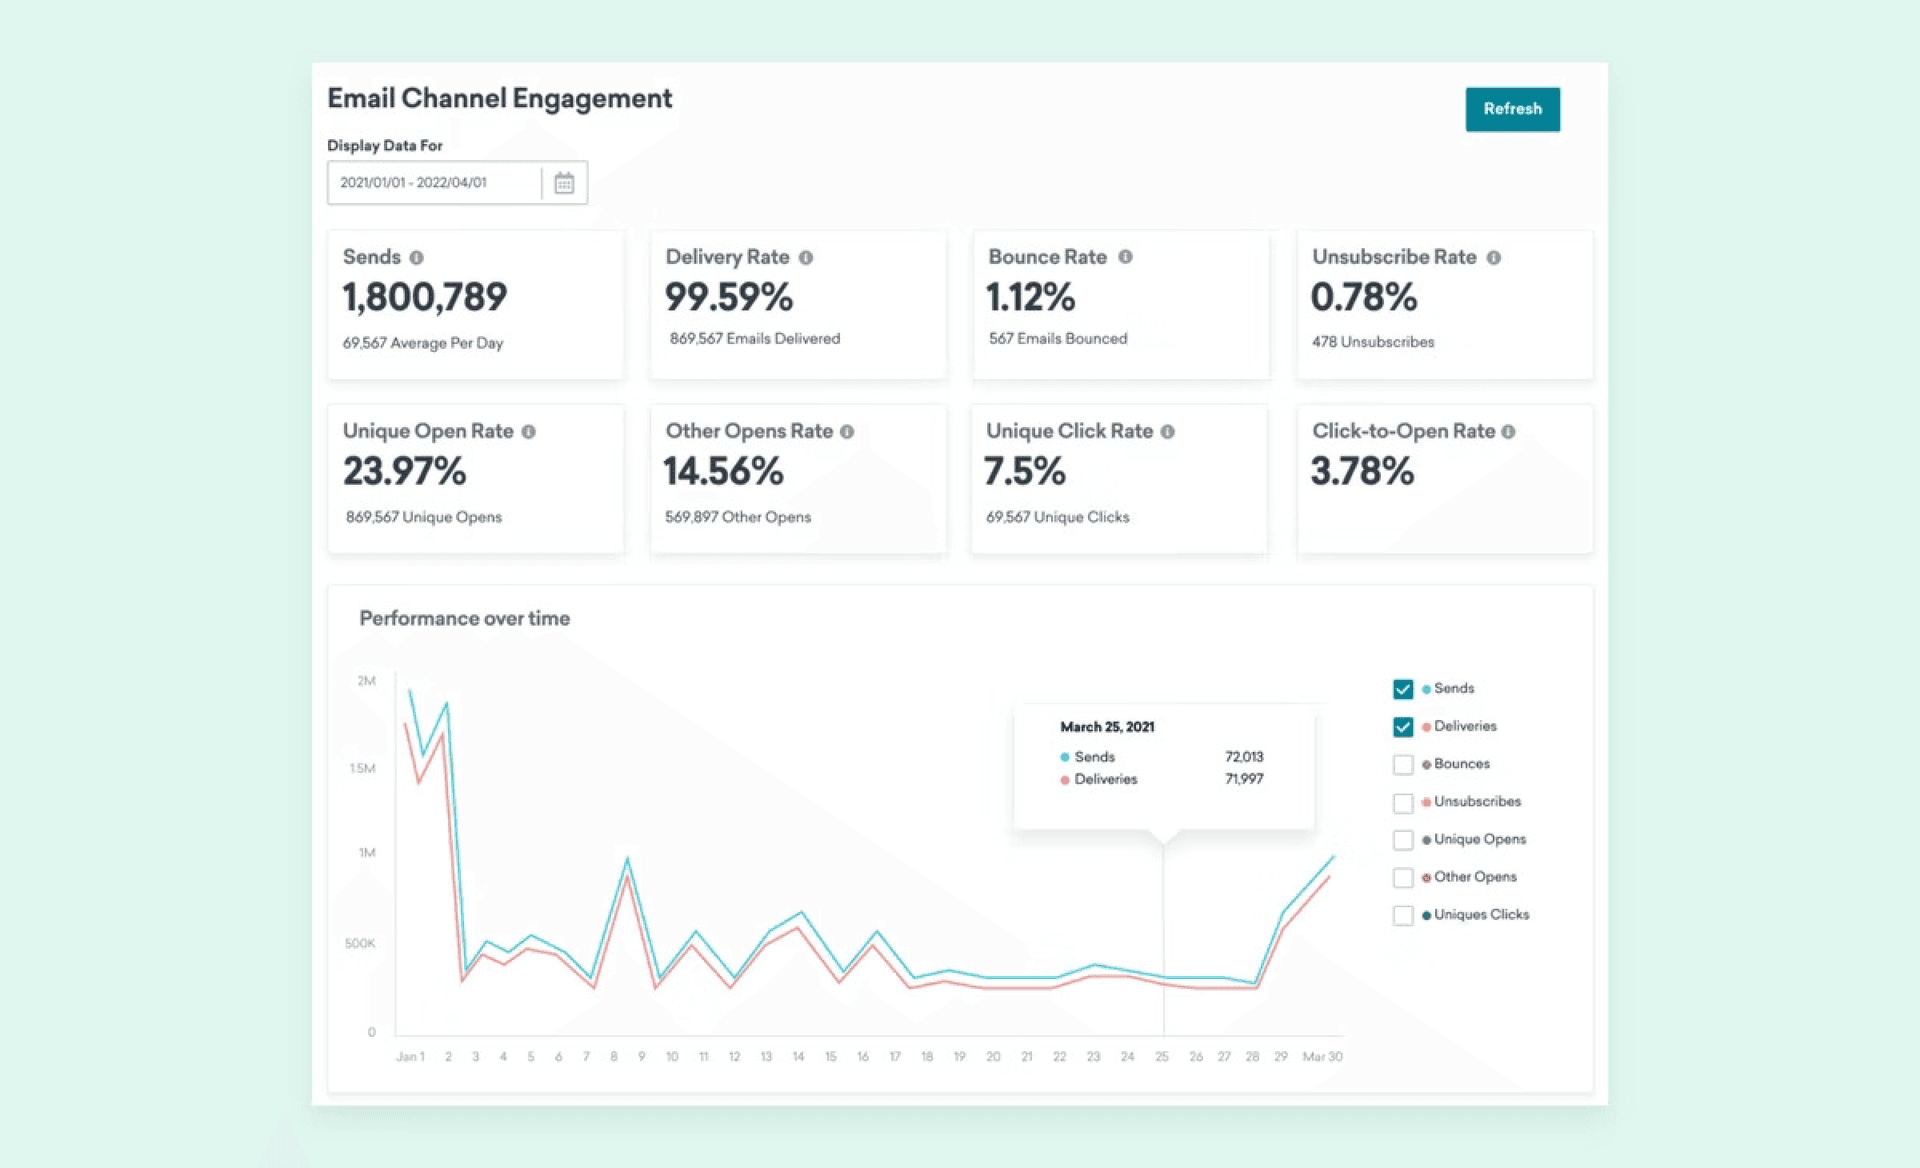
Task: Click the Mar 30 axis label
Action: [x=1322, y=1057]
